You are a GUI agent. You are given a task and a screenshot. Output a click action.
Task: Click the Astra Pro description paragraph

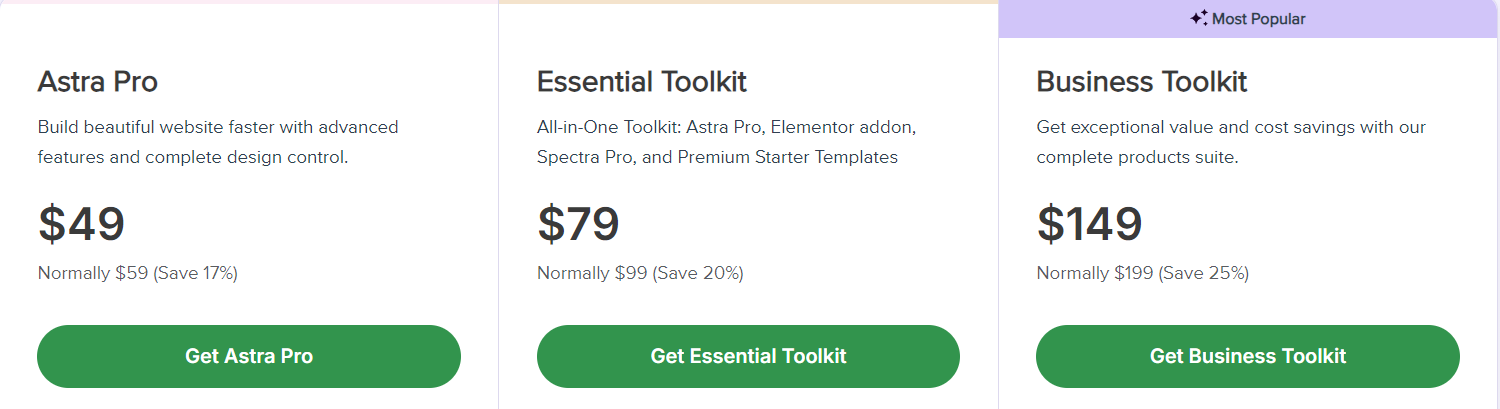(x=217, y=142)
